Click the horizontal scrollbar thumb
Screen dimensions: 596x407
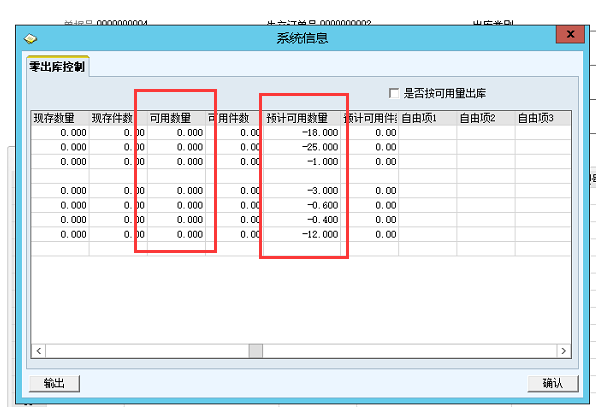255,351
